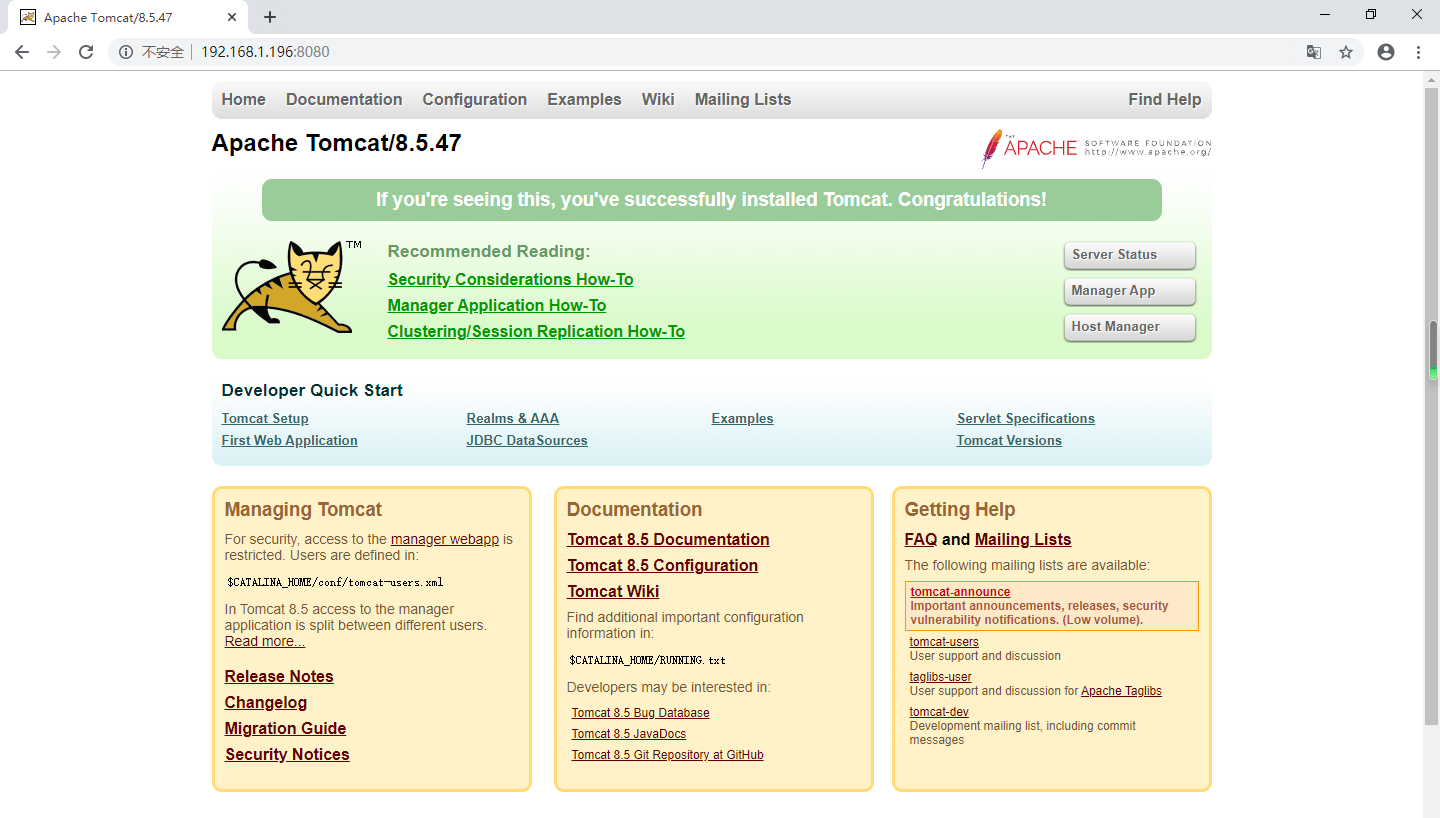Open the tomcat-users mailing list link
1440x818 pixels.
[944, 642]
